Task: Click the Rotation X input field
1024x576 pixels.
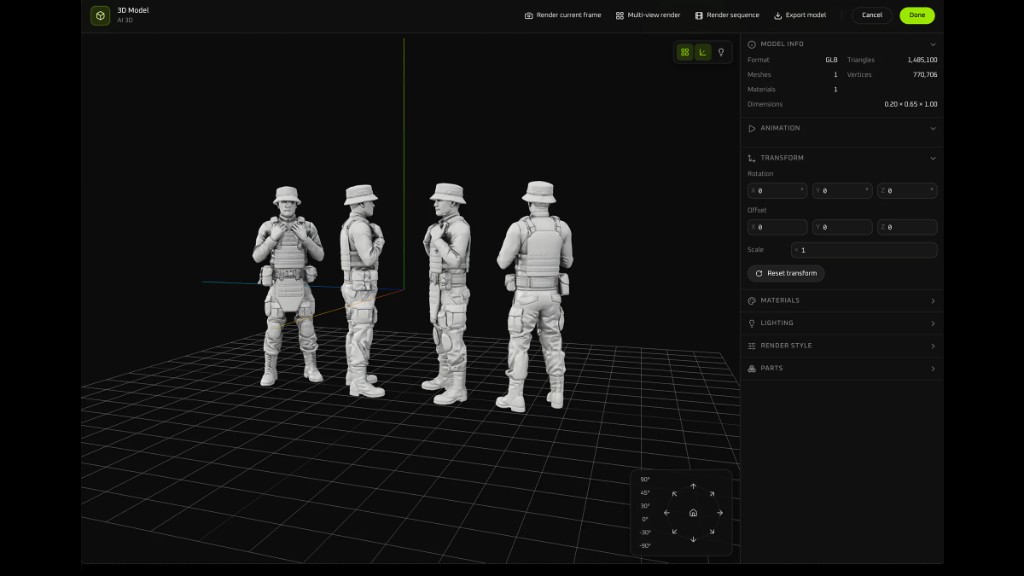Action: 777,191
